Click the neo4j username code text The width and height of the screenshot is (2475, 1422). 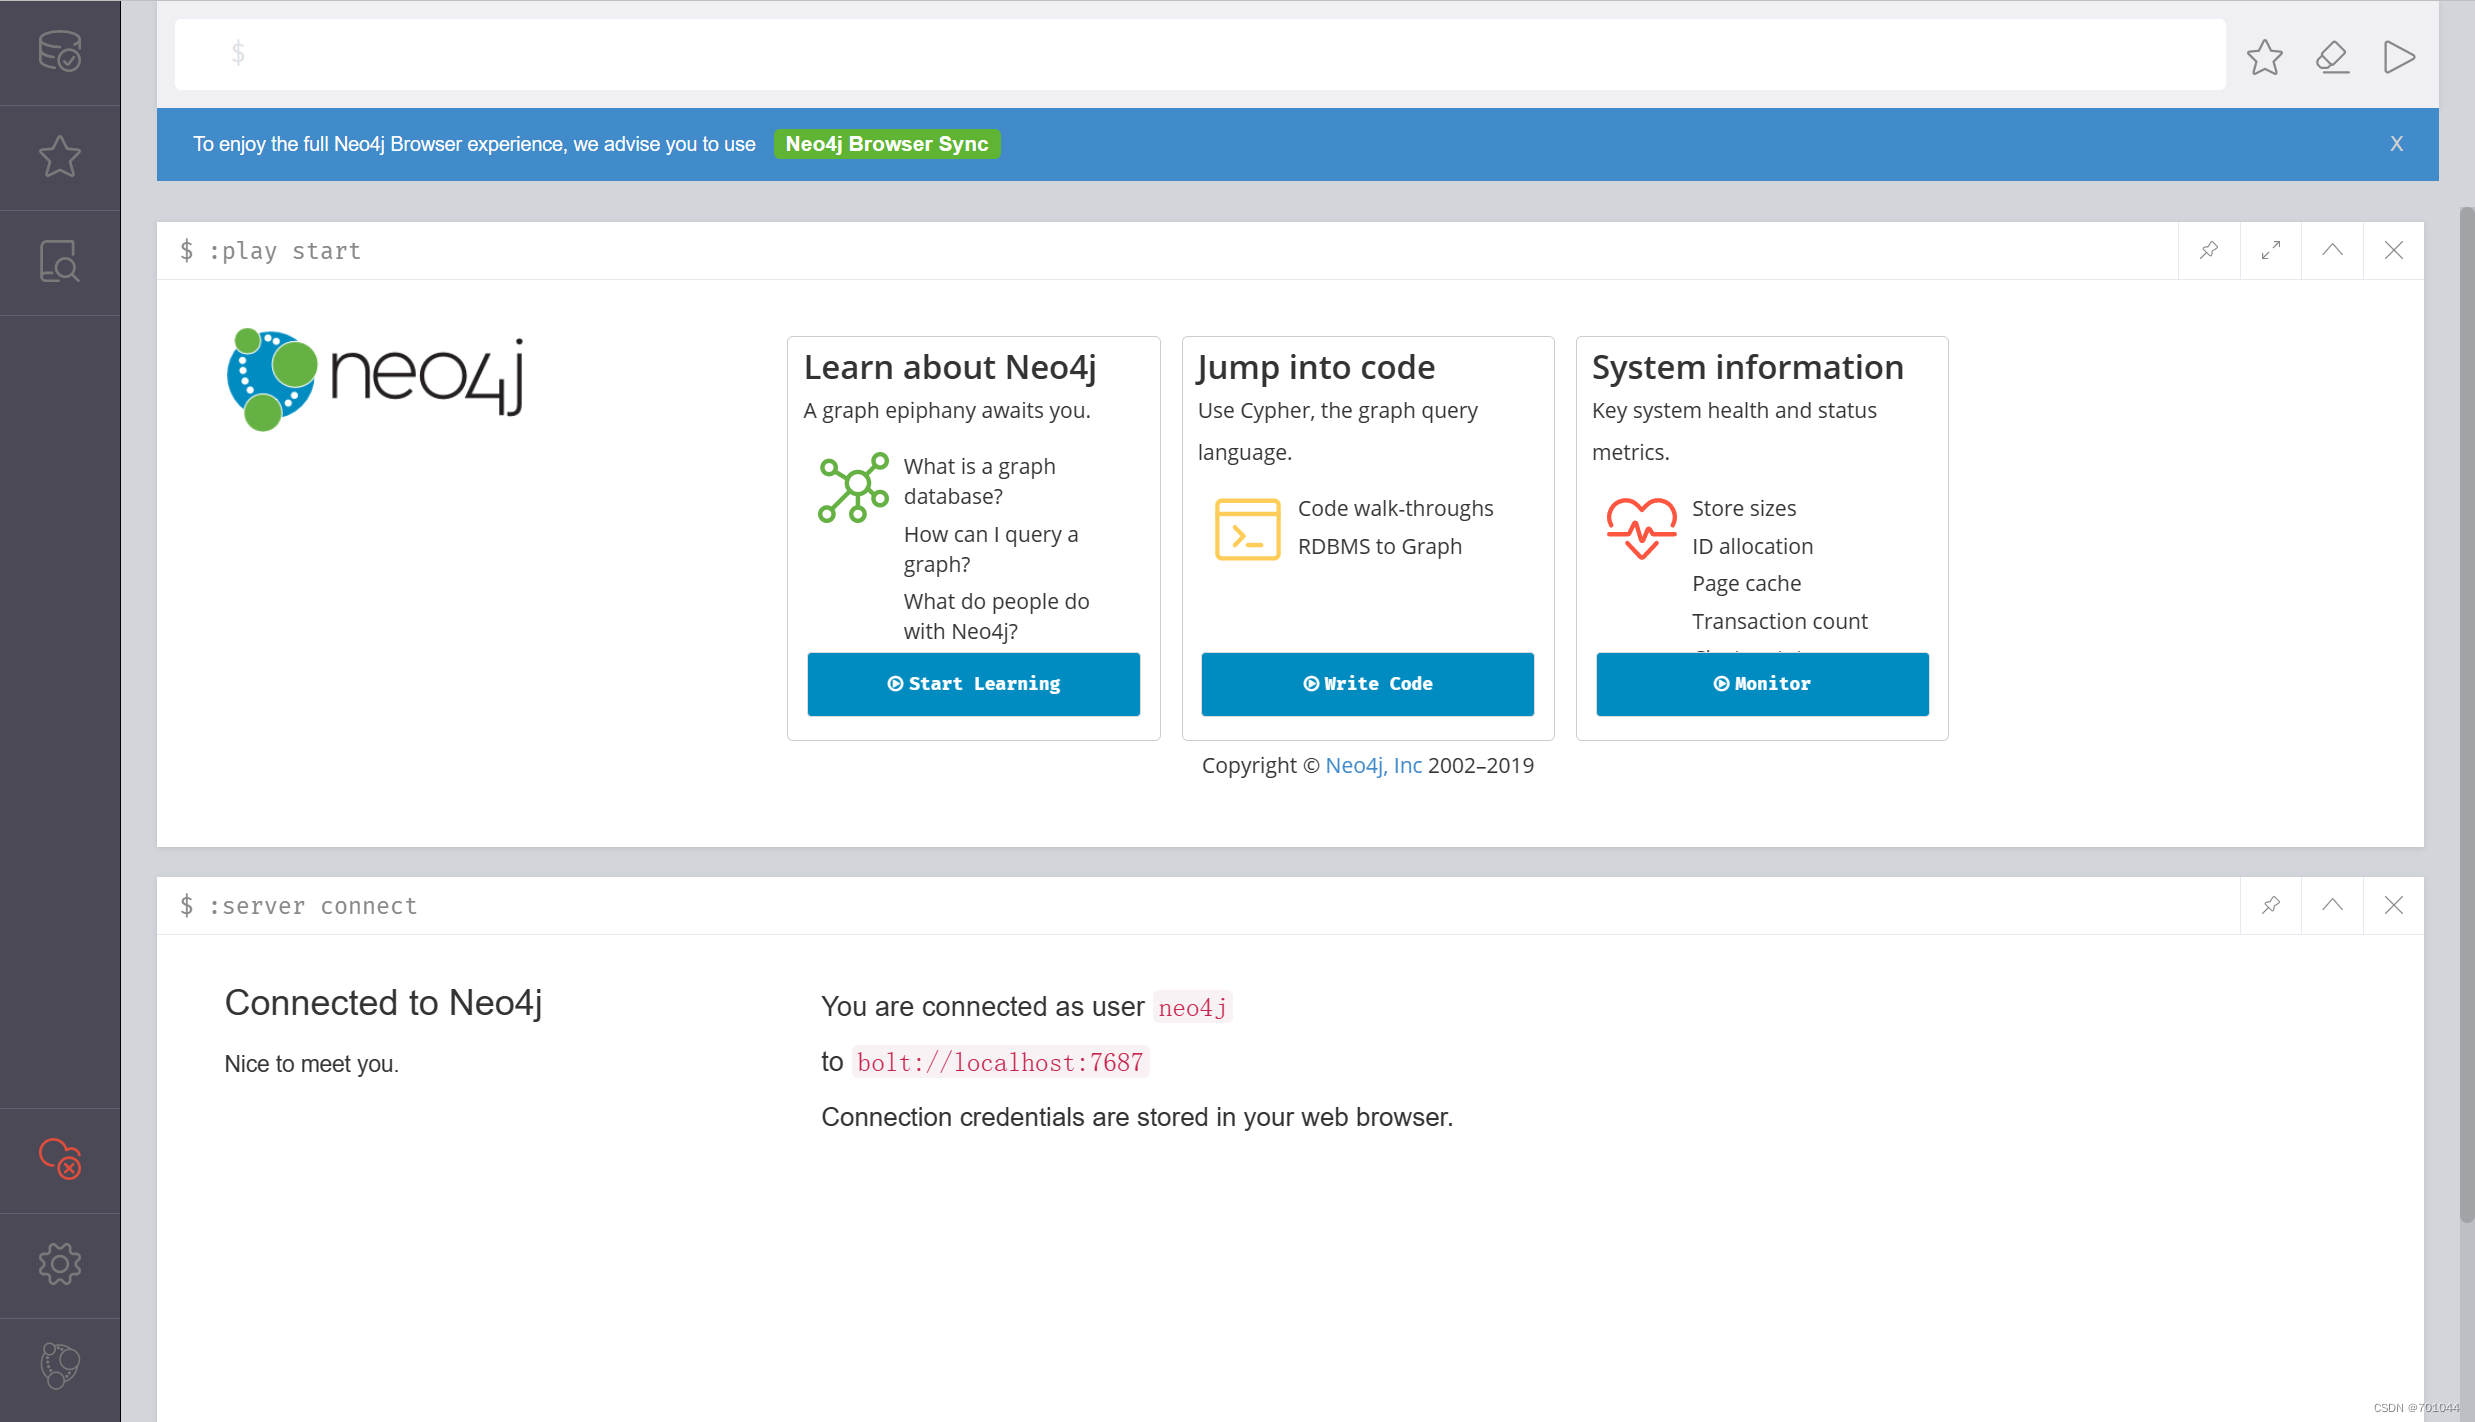point(1192,1007)
